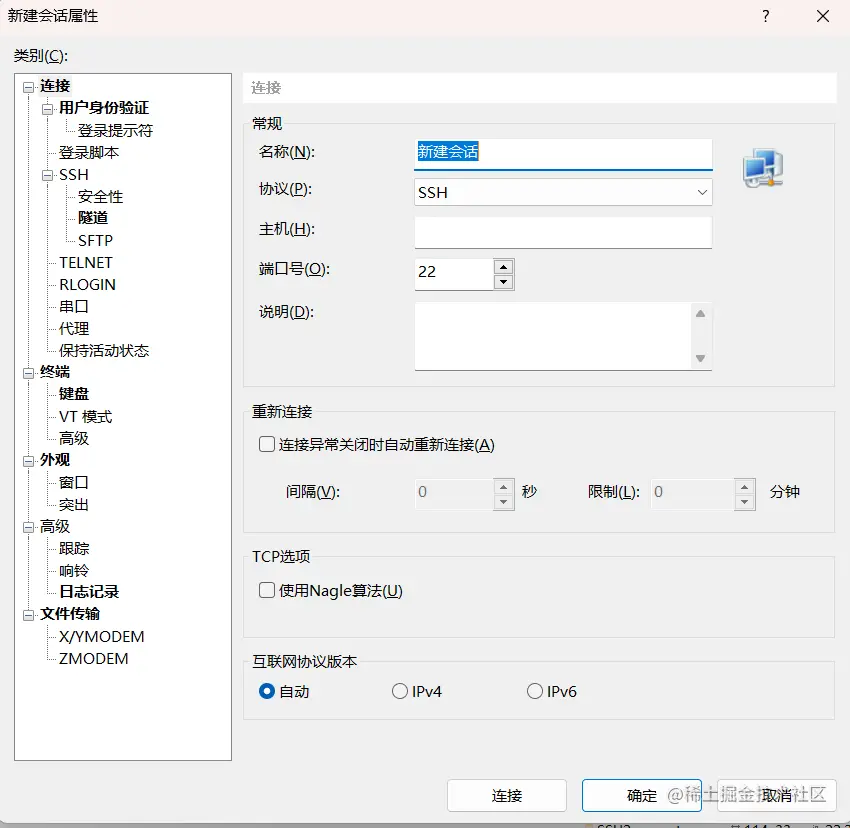The width and height of the screenshot is (850, 828).
Task: Click the 说明 text area
Action: click(x=553, y=336)
